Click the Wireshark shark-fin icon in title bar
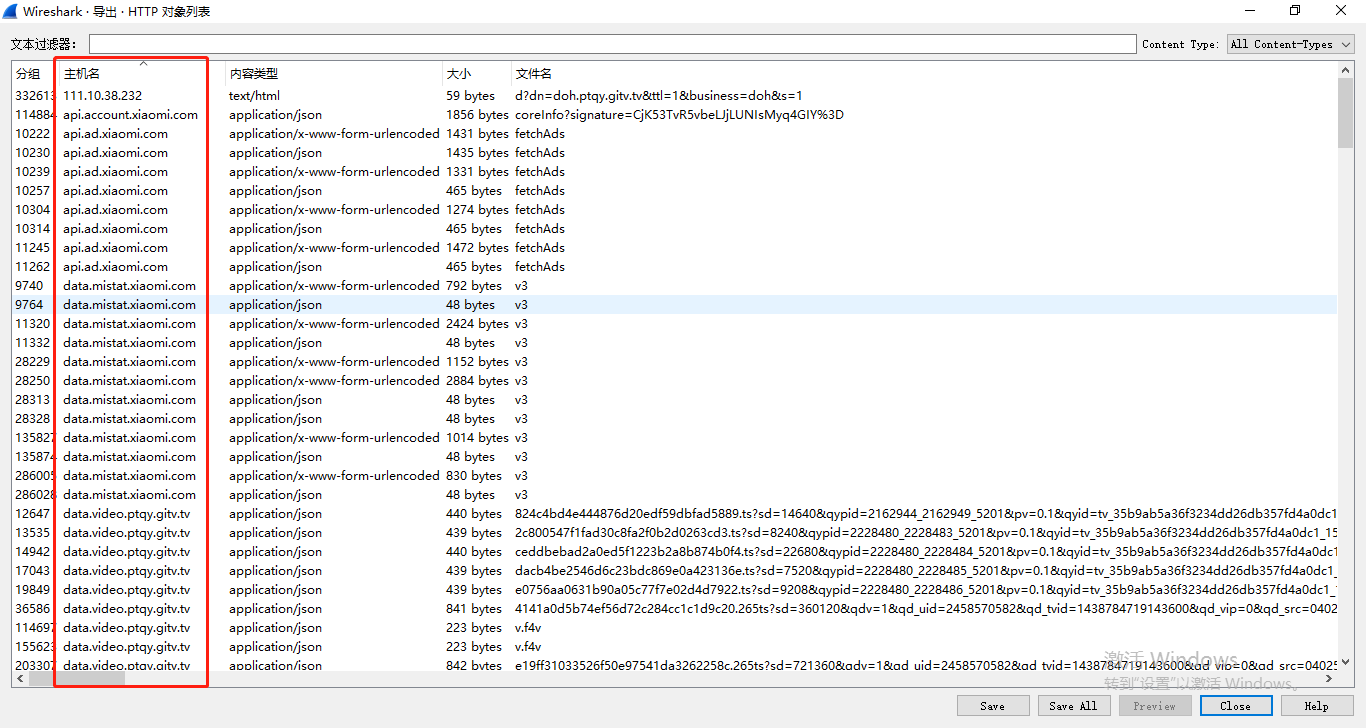 12,11
